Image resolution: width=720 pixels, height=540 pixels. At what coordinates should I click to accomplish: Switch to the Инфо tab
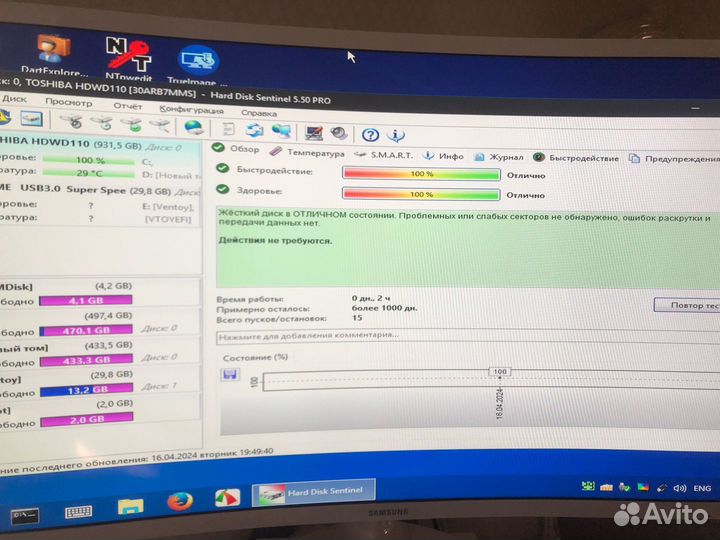pos(443,156)
